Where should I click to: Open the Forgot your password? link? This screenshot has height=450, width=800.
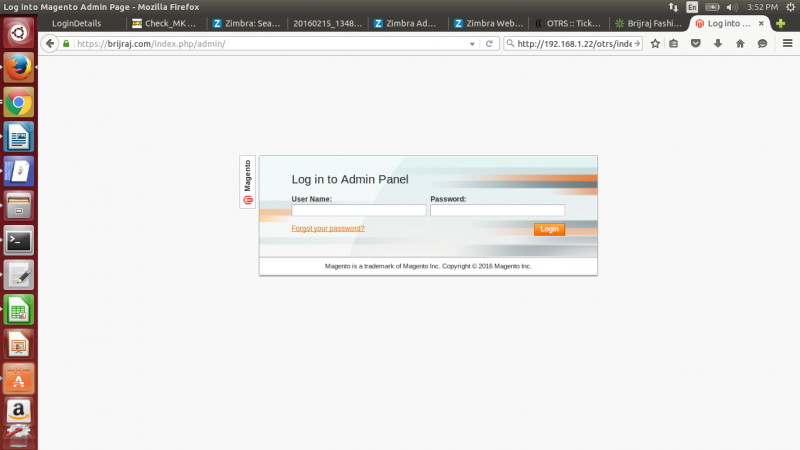coord(328,228)
